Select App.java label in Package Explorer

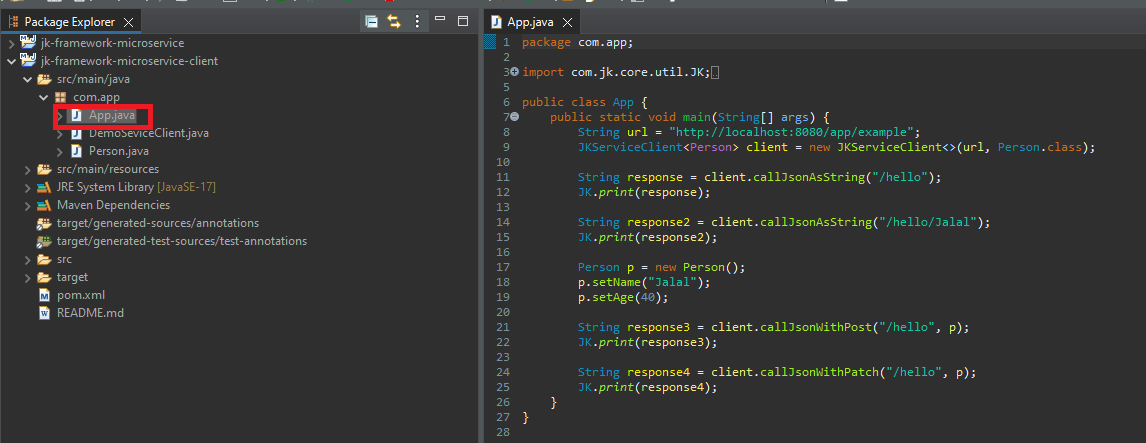click(x=112, y=116)
